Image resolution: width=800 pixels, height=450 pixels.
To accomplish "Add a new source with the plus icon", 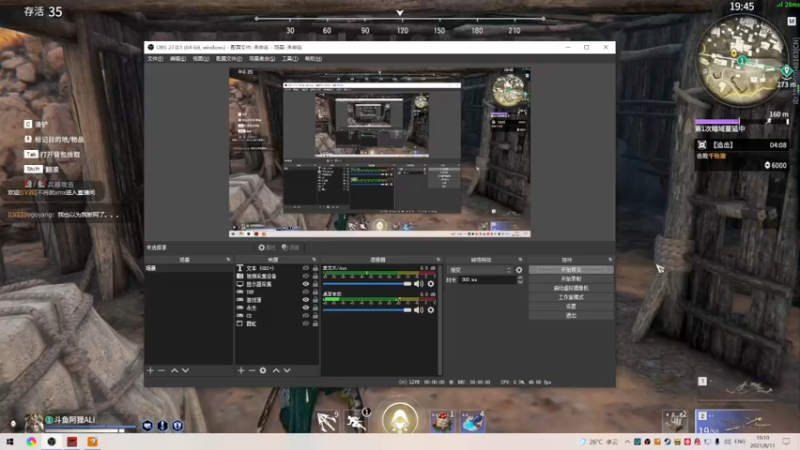I will point(241,370).
